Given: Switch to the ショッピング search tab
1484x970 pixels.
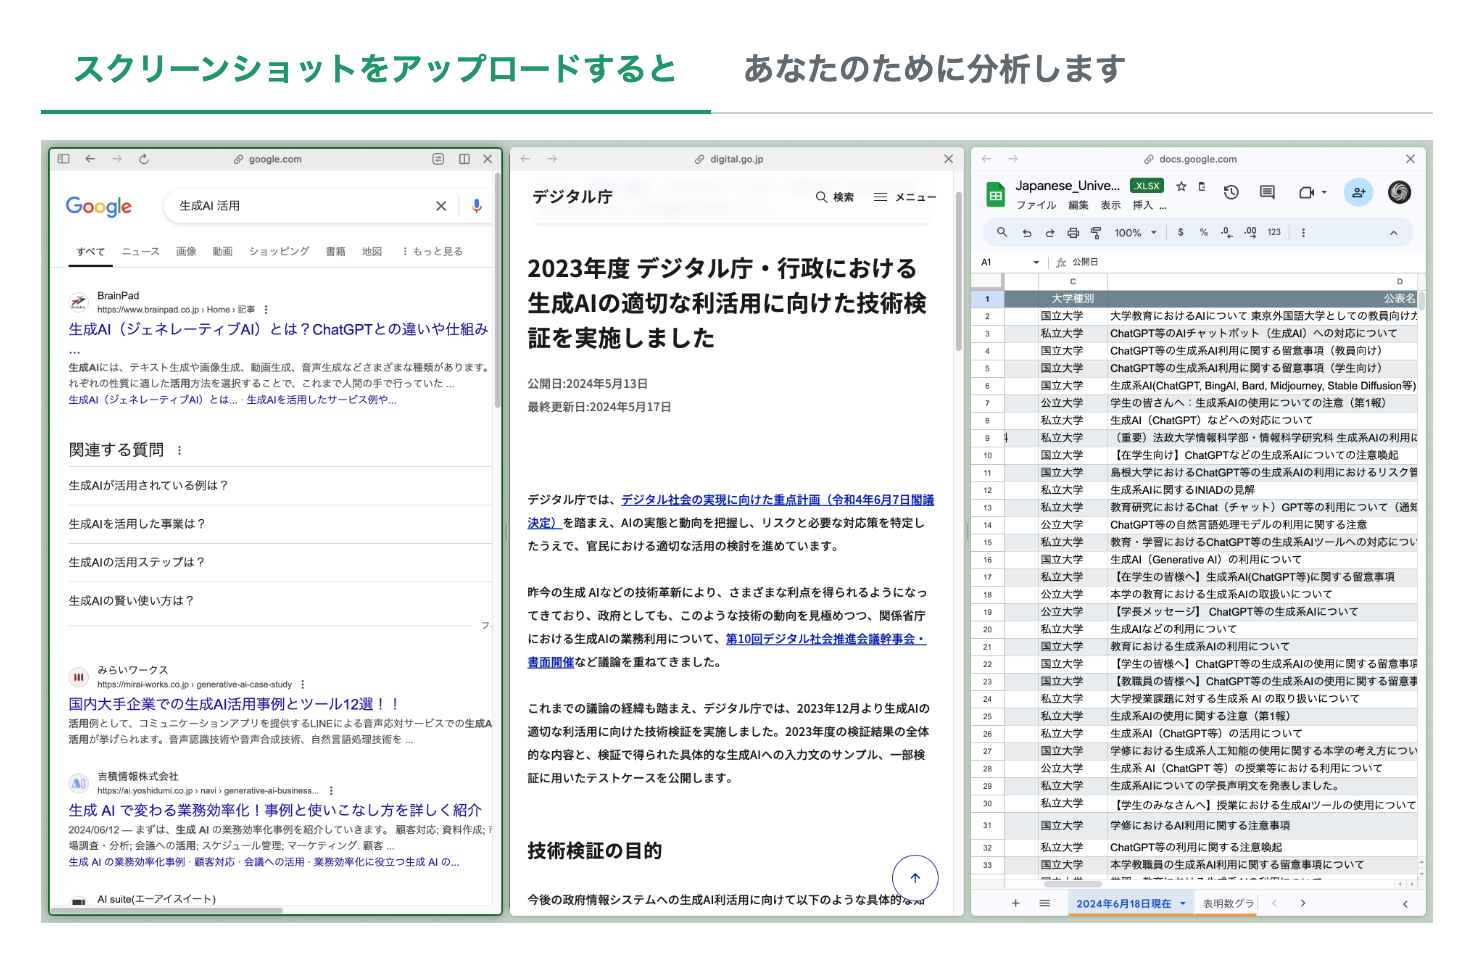Looking at the screenshot, I should pos(279,251).
